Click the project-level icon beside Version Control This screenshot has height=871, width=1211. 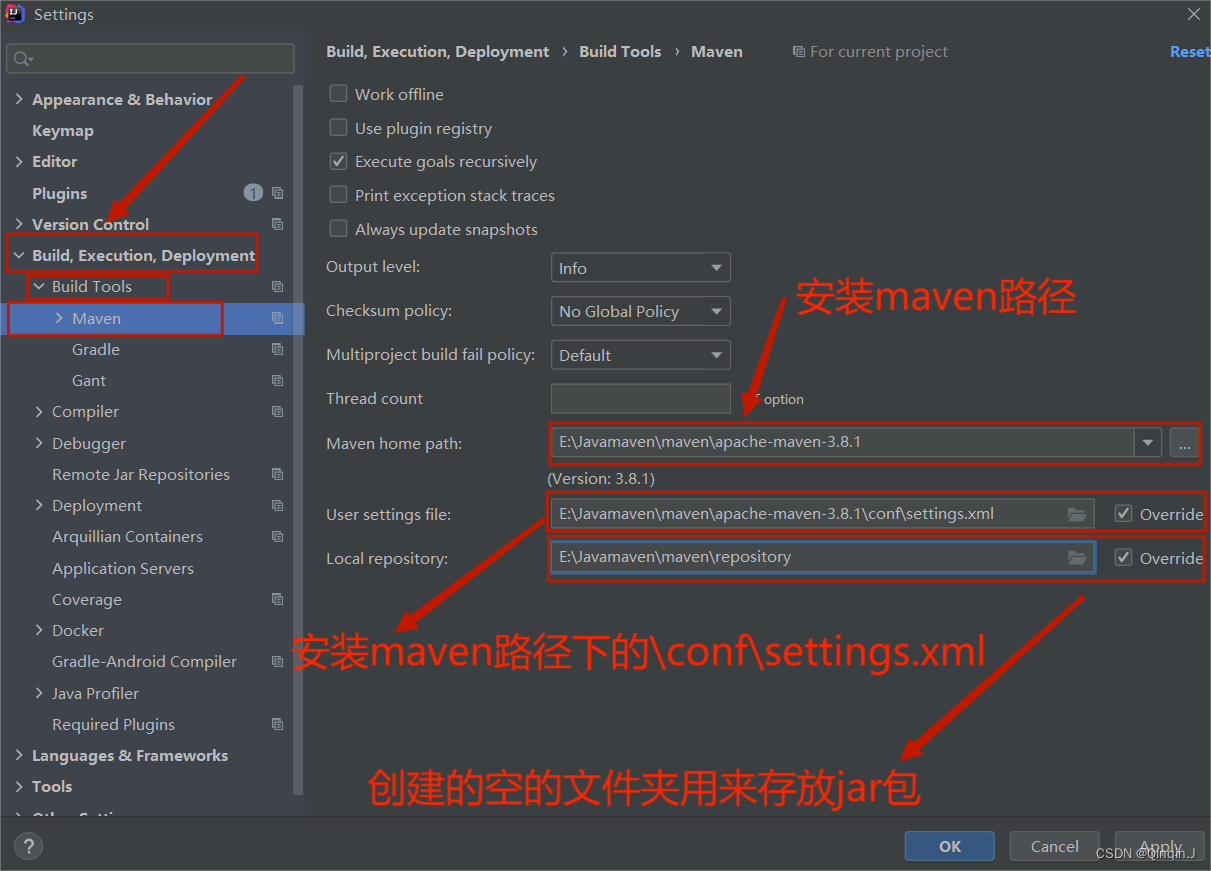click(x=277, y=224)
